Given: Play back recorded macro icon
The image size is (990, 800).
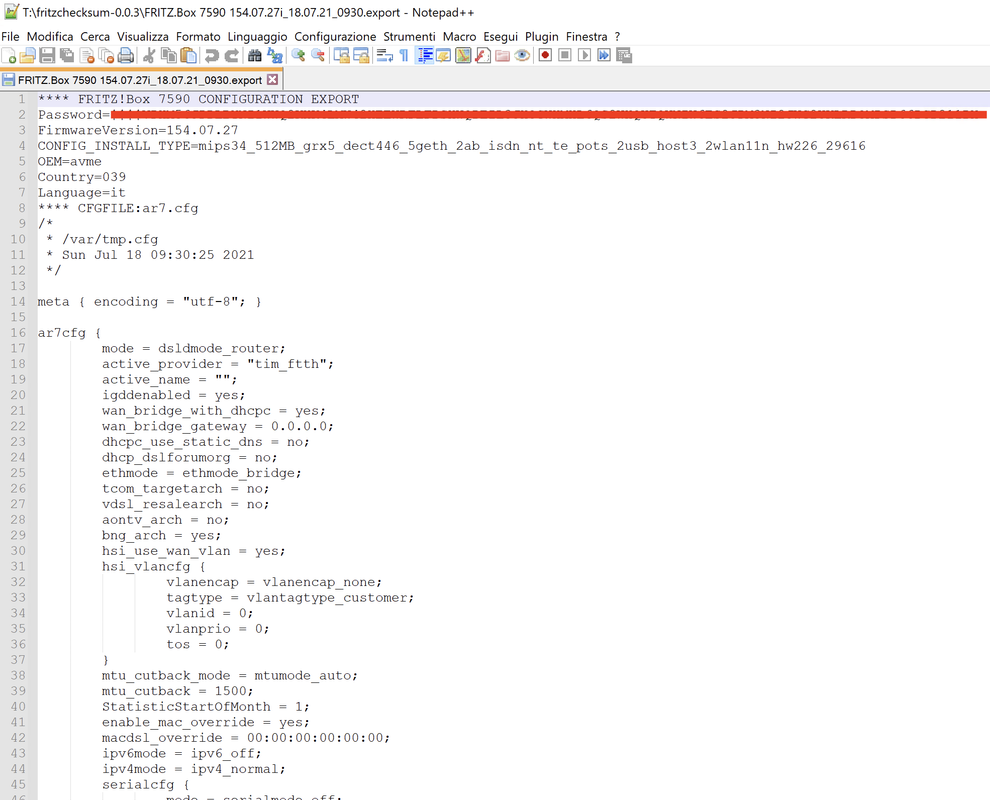Looking at the screenshot, I should click(x=585, y=56).
